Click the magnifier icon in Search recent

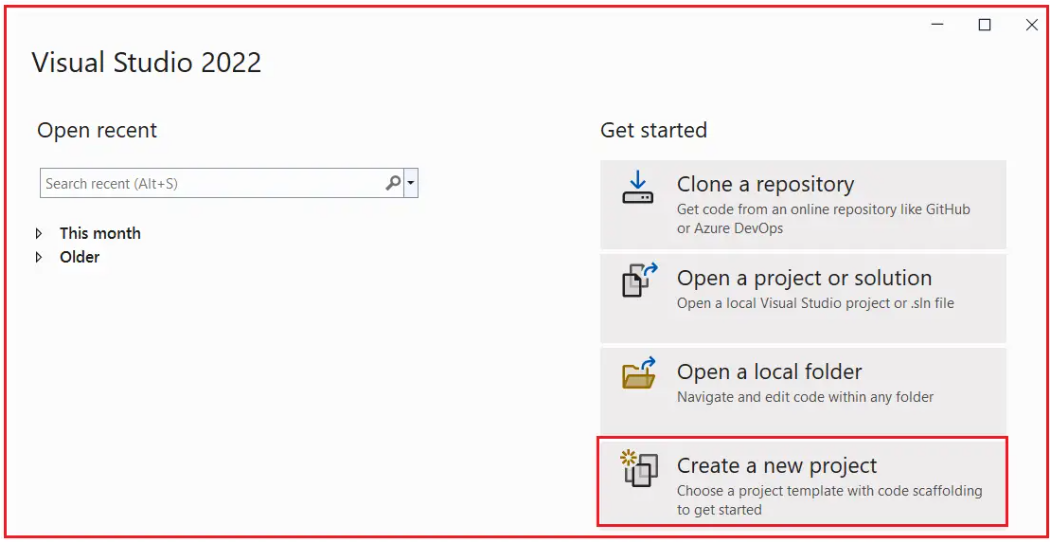(393, 182)
